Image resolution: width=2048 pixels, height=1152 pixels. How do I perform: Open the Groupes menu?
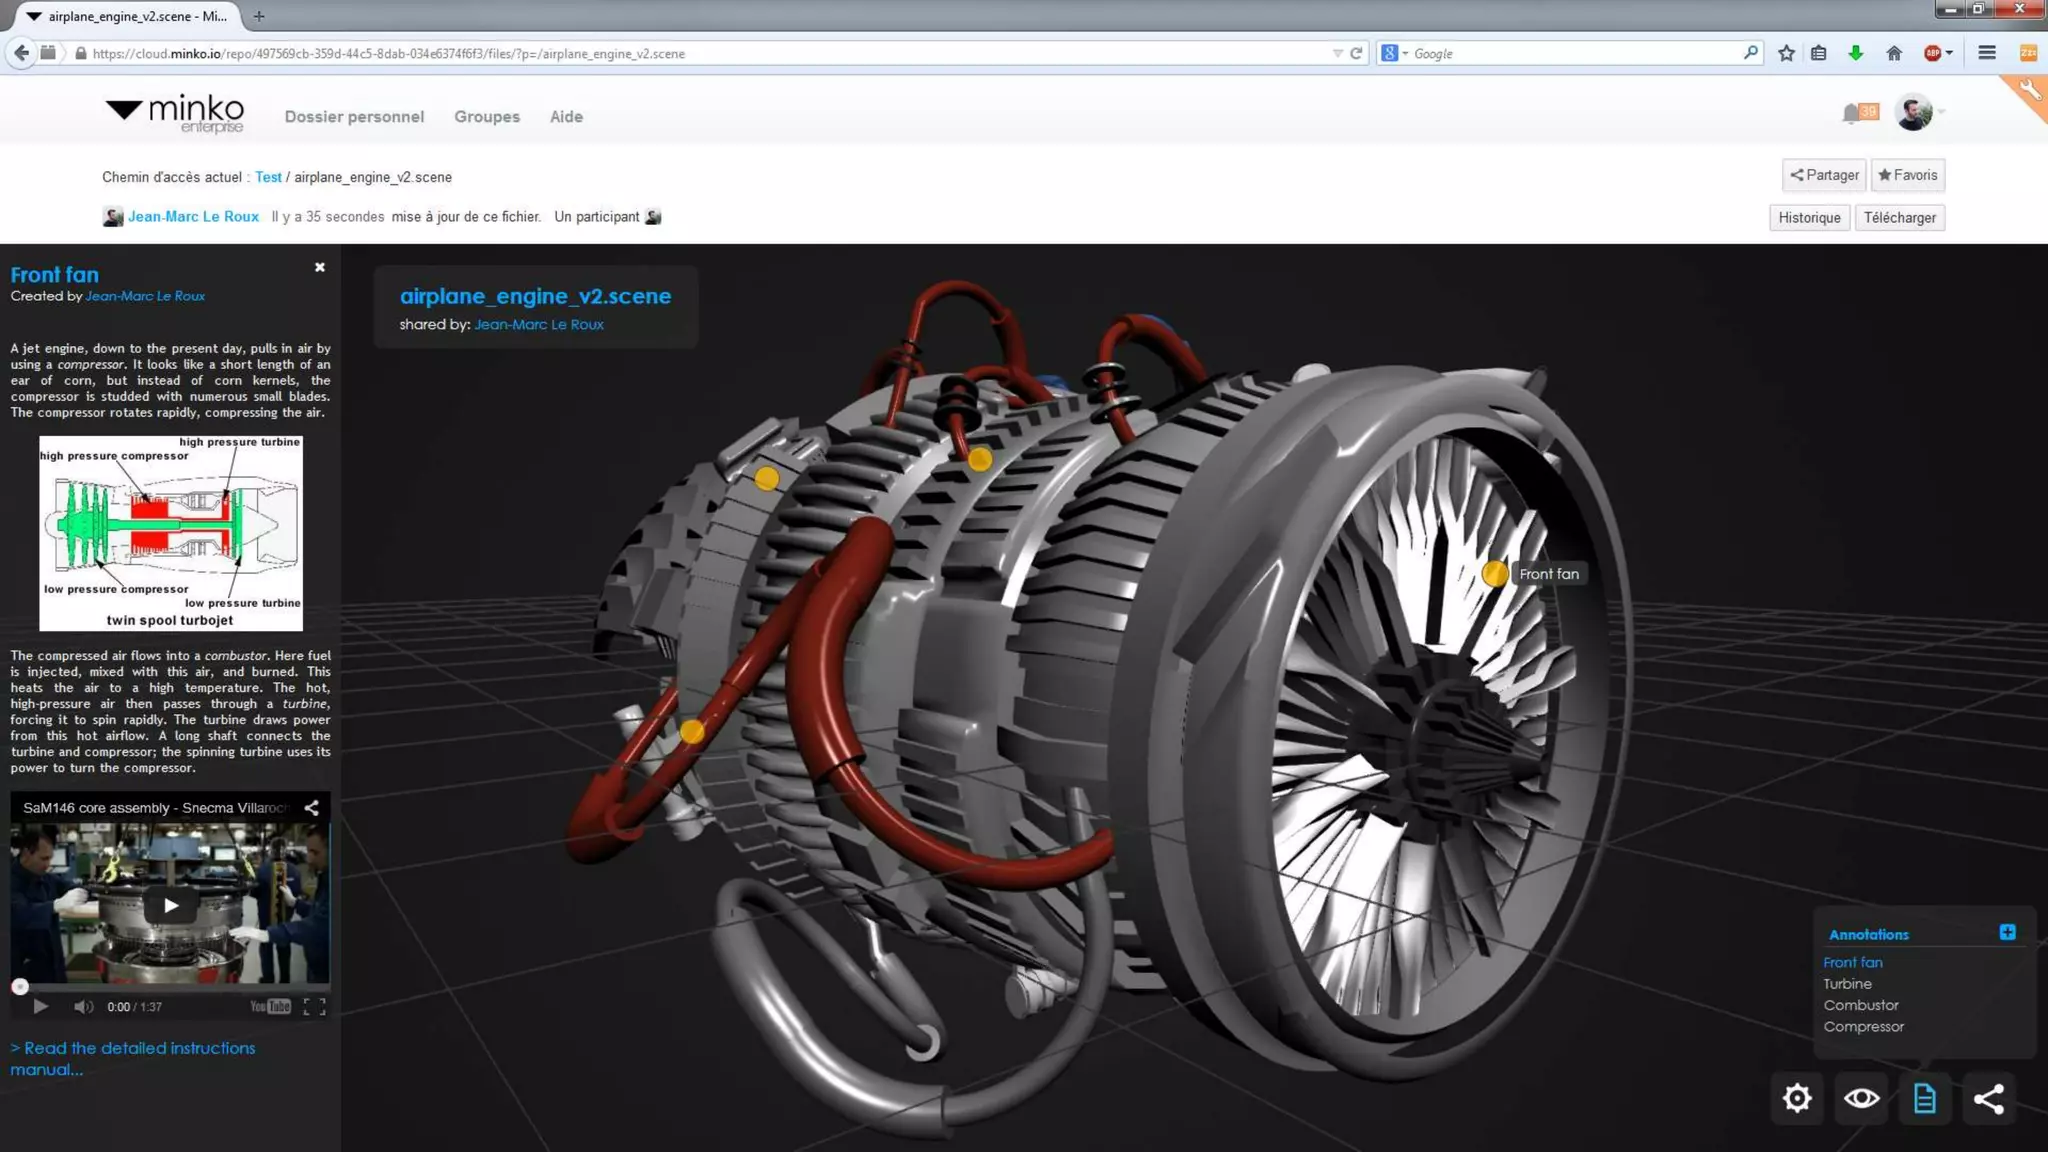click(487, 117)
